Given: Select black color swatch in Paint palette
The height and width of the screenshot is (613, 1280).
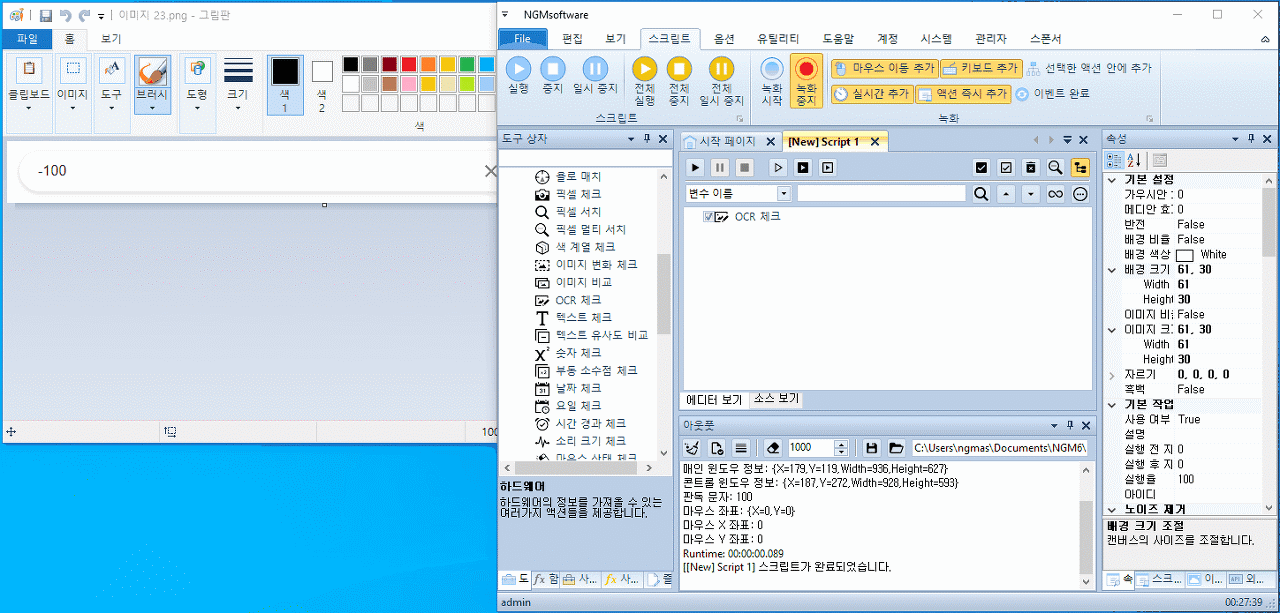Looking at the screenshot, I should [350, 64].
